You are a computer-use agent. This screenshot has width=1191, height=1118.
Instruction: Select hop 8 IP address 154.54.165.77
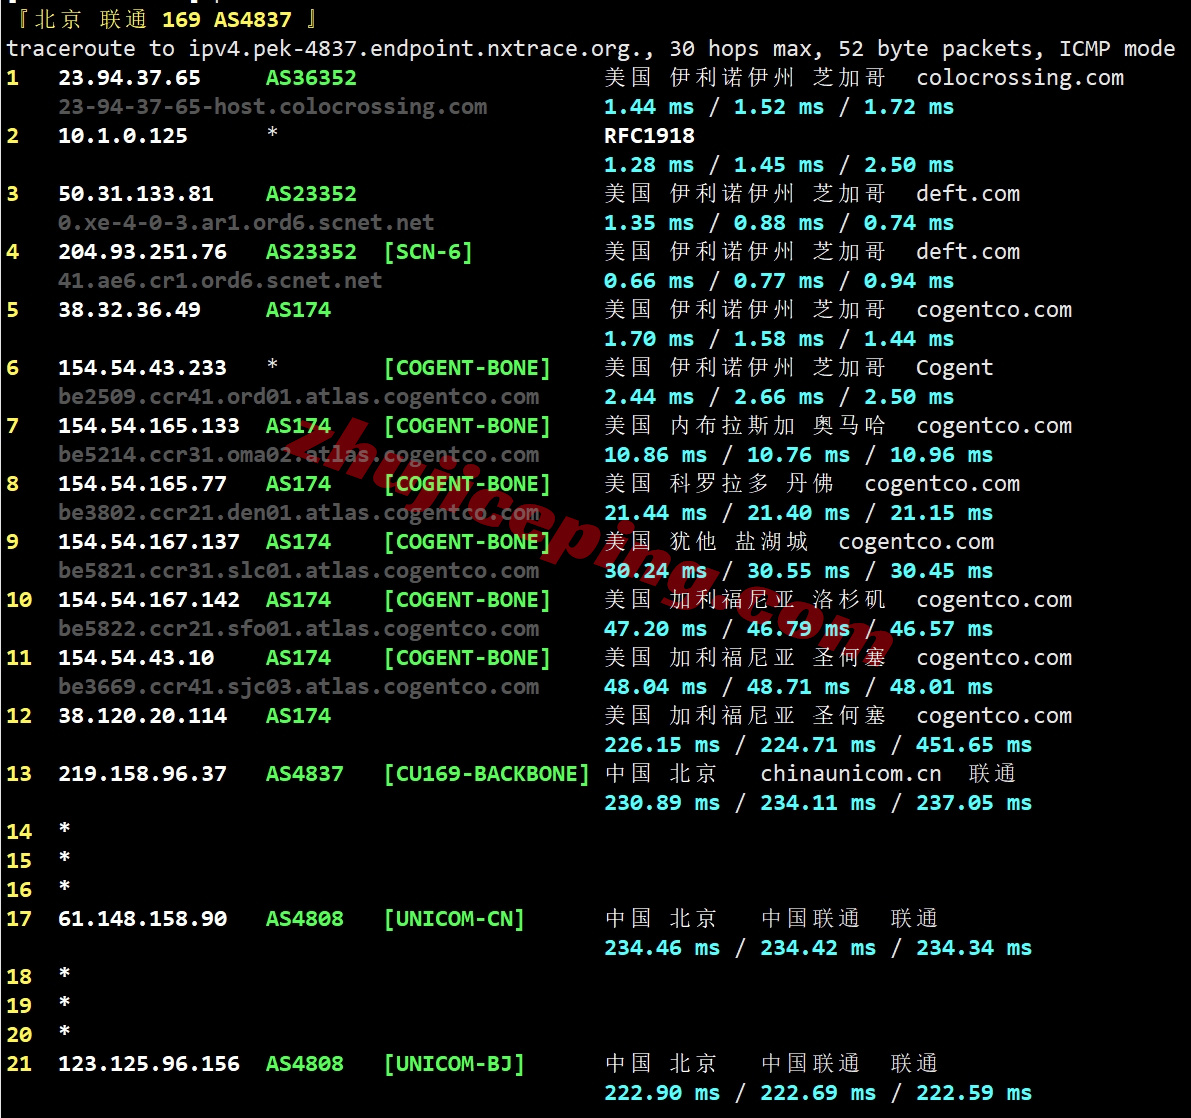coord(142,485)
